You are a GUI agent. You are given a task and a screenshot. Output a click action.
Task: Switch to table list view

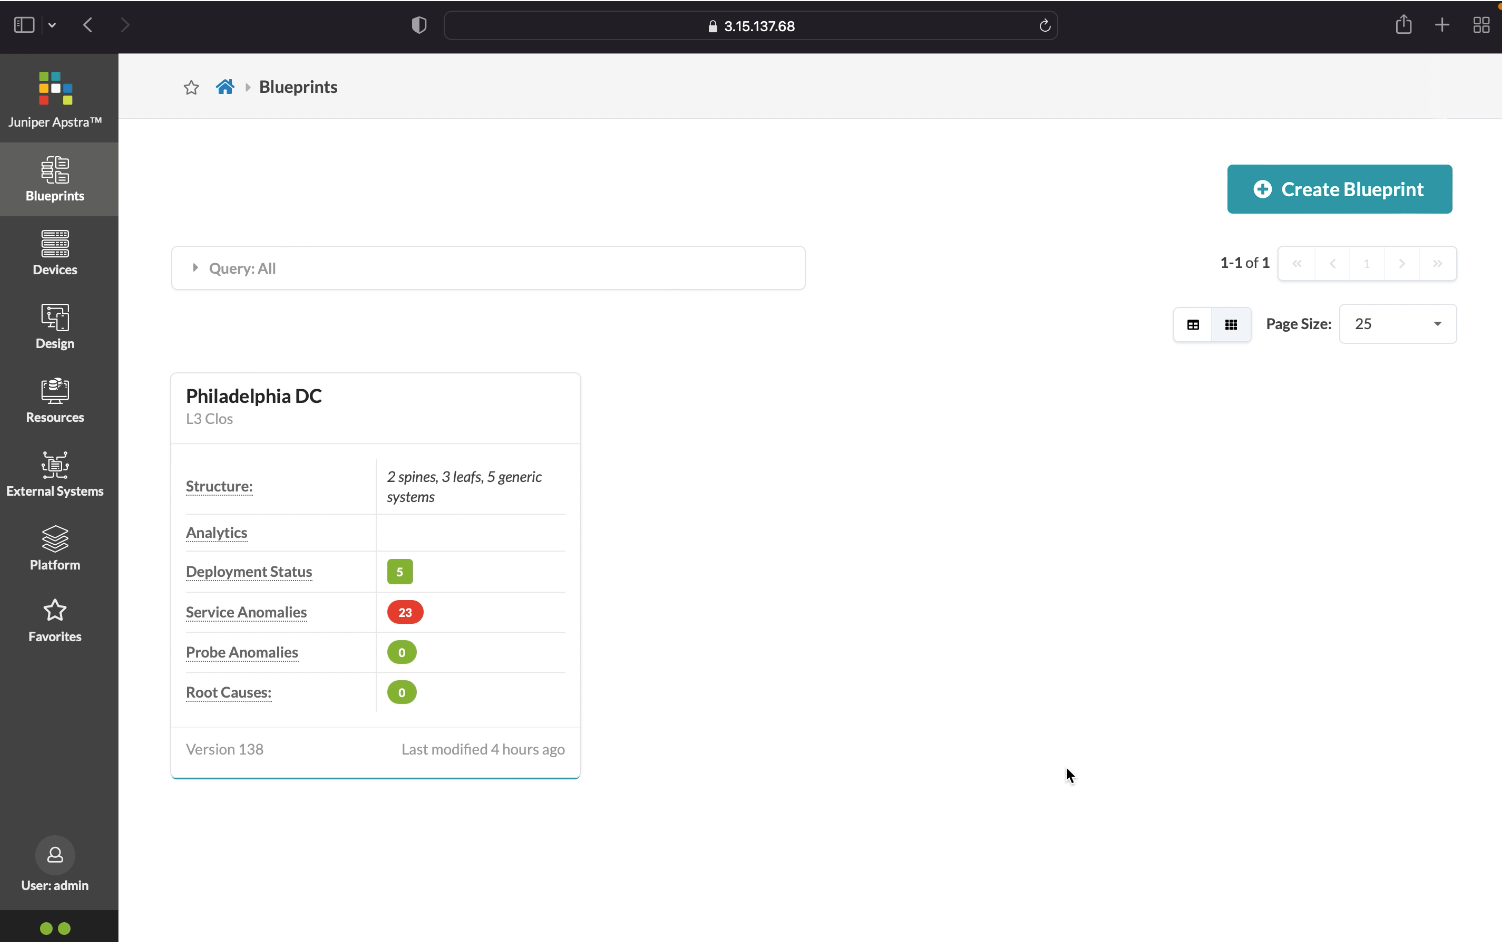coord(1193,324)
